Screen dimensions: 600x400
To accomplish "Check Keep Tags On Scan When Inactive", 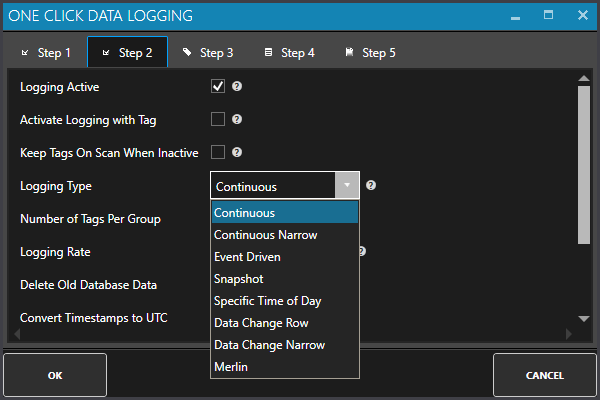I will pos(218,153).
